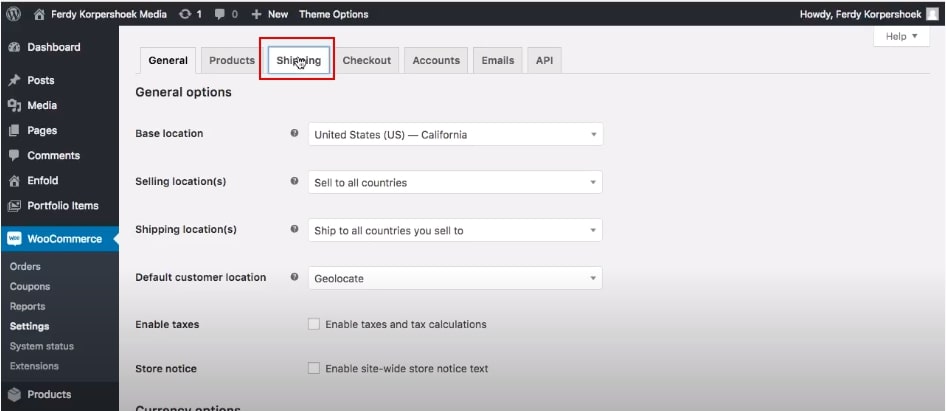
Task: Open System status under WooCommerce
Action: tap(42, 346)
